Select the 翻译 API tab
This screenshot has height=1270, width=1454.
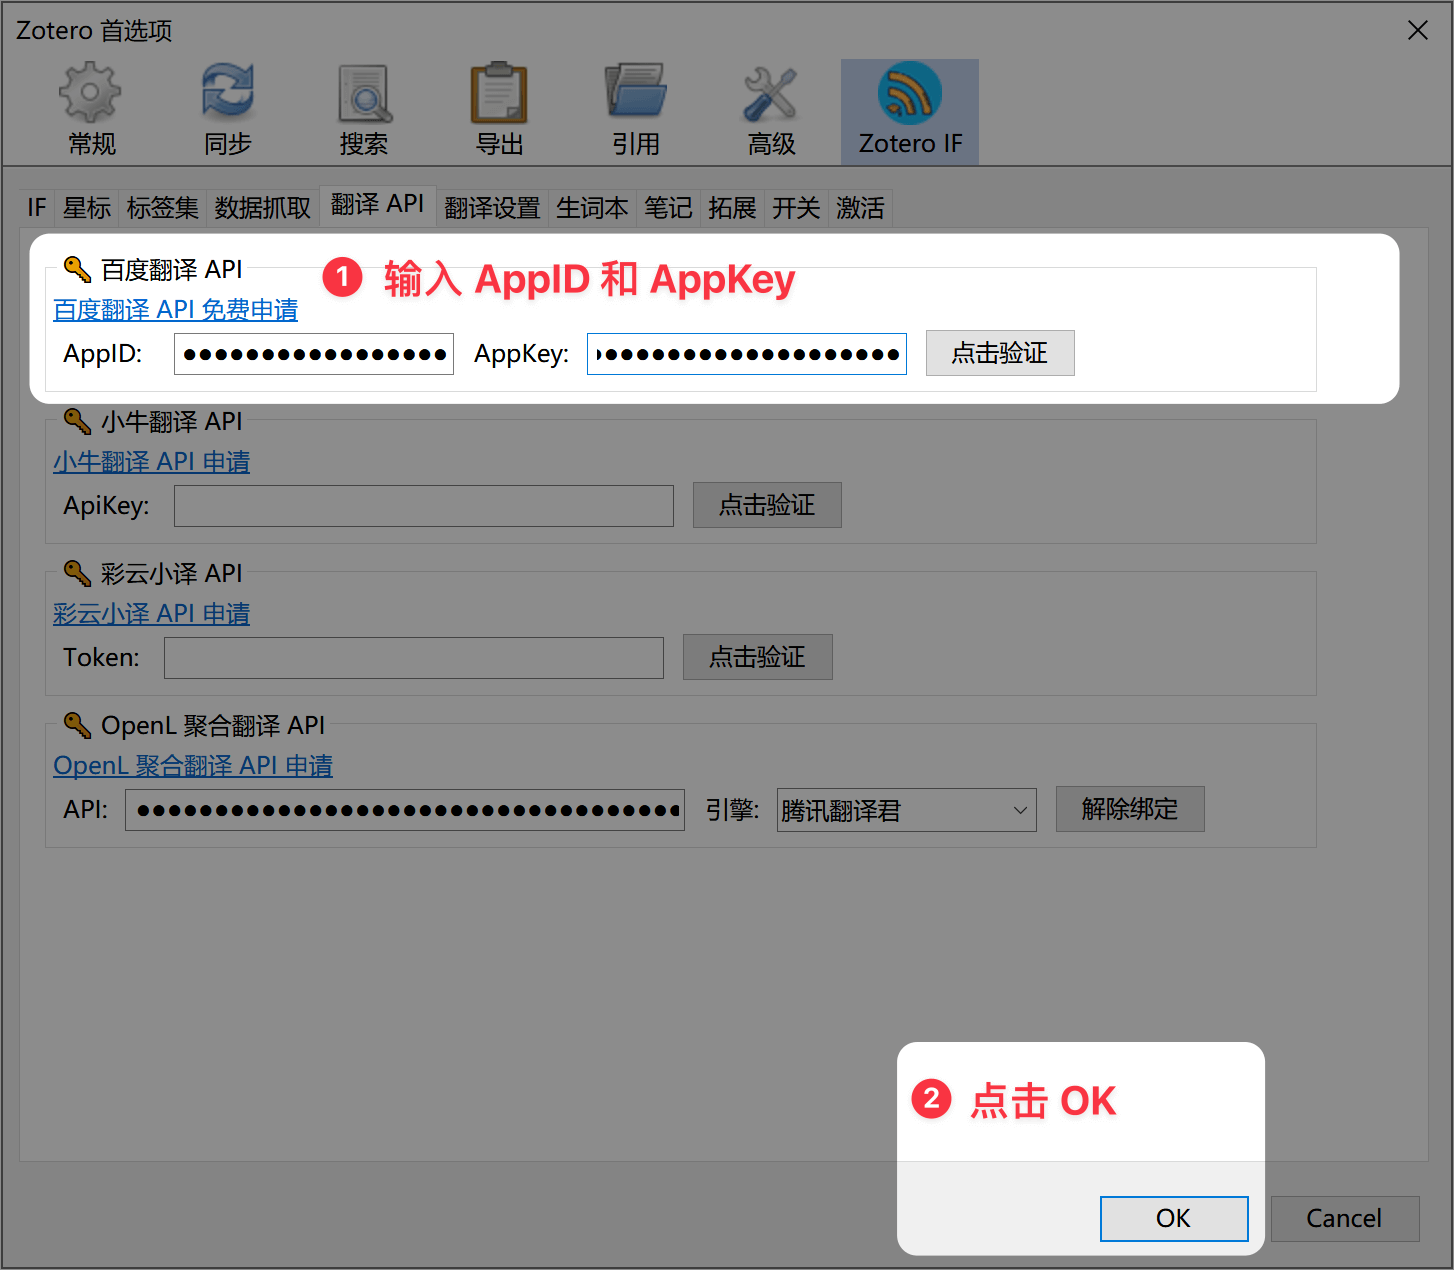click(378, 205)
